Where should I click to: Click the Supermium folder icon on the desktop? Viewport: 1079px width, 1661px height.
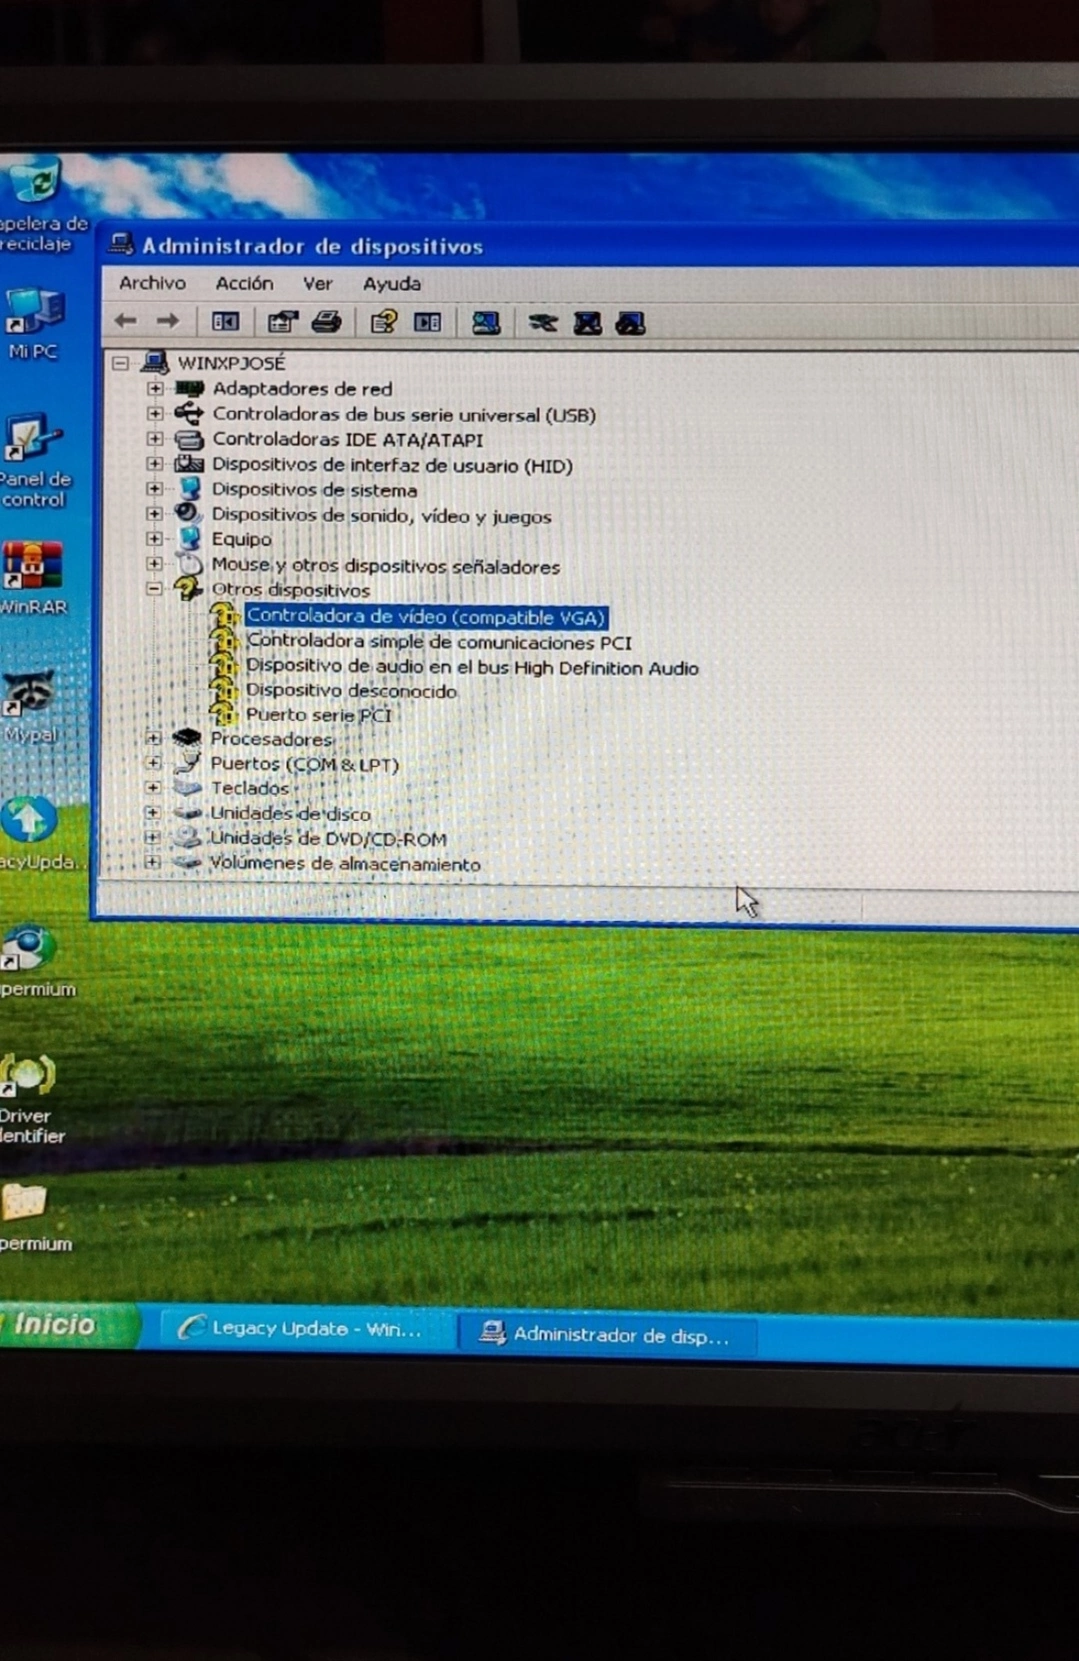24,1202
